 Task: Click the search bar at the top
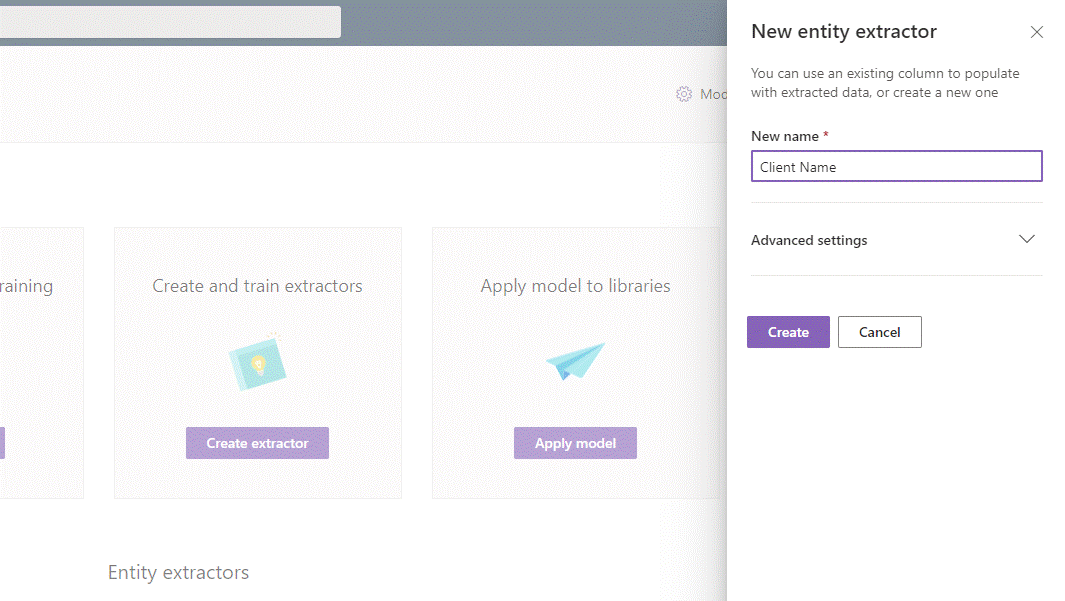pos(170,22)
